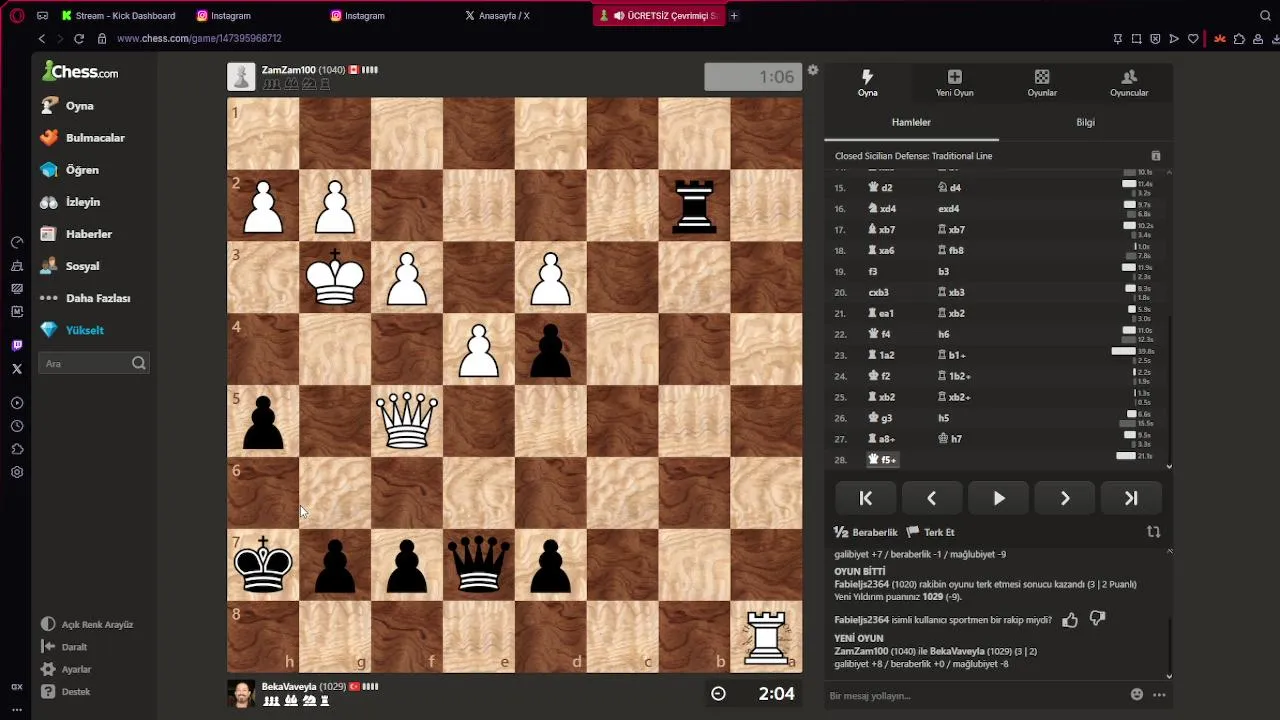Give thumbs down for Fabieljs2364 sportsmanship
This screenshot has height=720, width=1280.
pyautogui.click(x=1097, y=620)
